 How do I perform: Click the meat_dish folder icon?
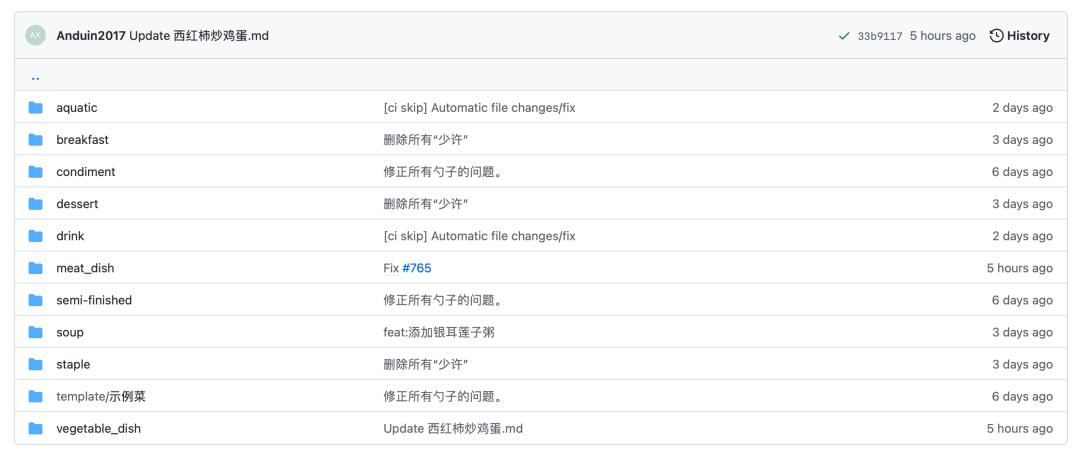(35, 268)
